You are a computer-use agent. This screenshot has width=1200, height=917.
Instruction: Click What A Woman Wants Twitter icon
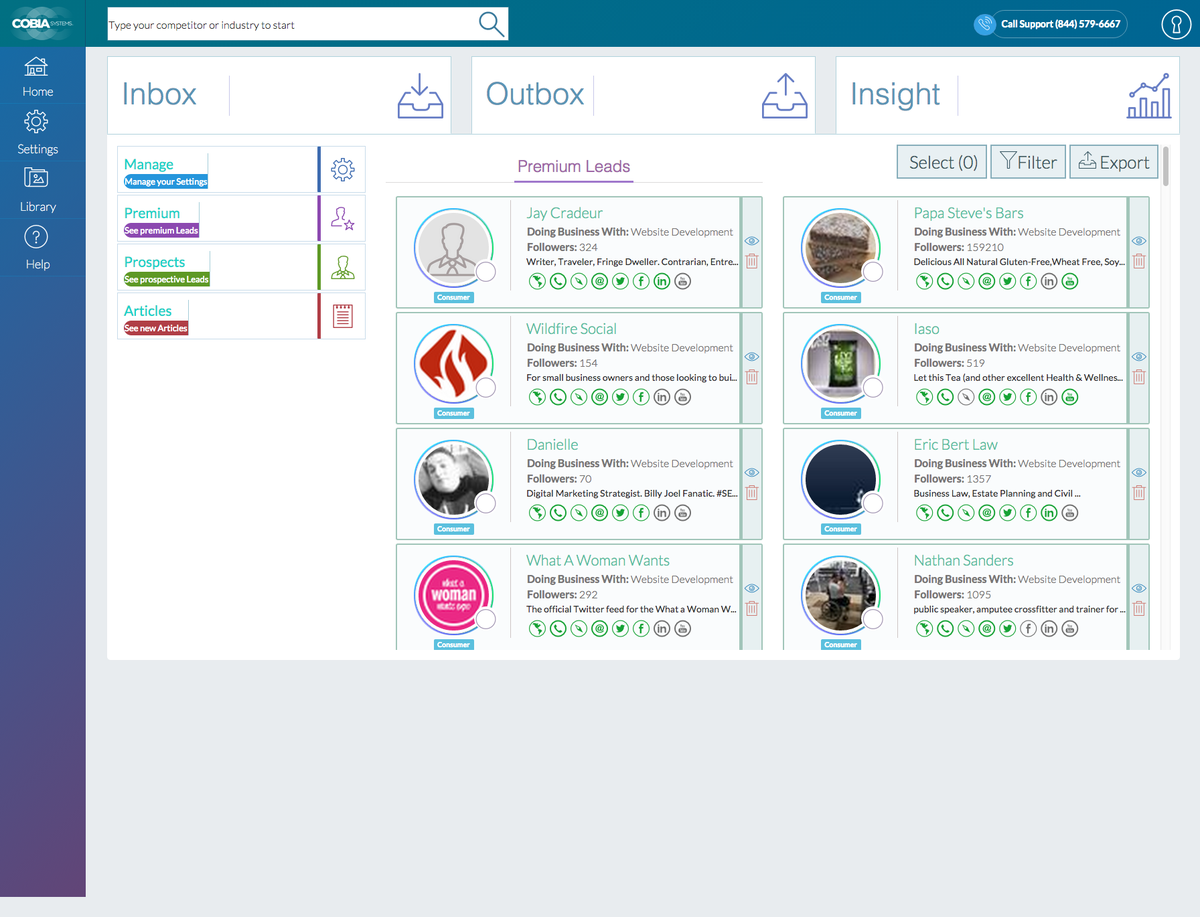(x=620, y=629)
